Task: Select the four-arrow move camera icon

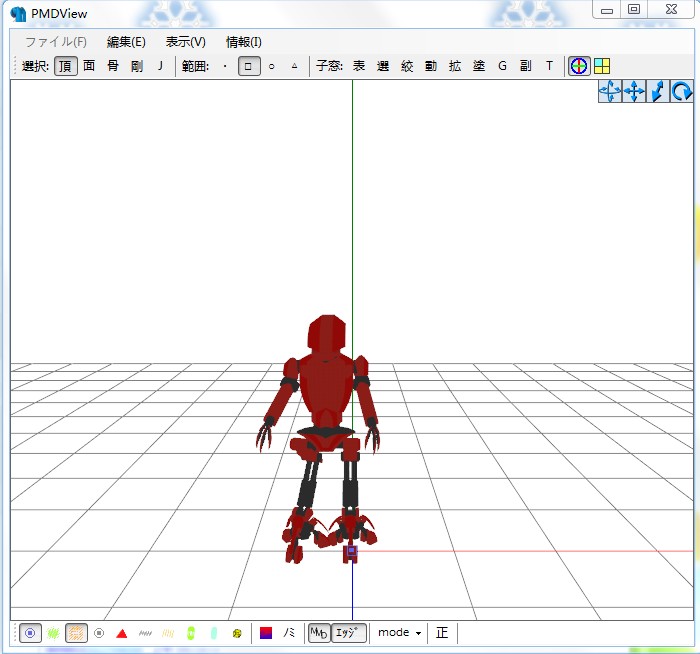Action: coord(633,92)
